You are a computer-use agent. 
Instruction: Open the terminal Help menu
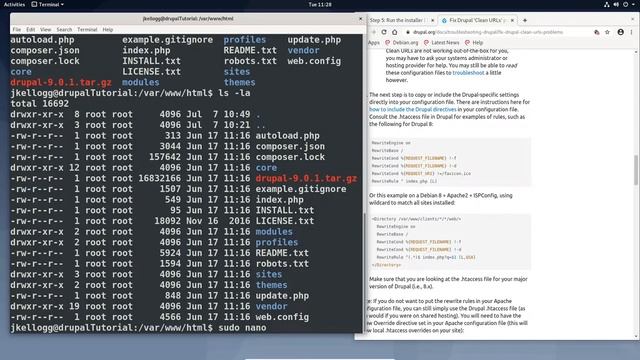pos(108,29)
